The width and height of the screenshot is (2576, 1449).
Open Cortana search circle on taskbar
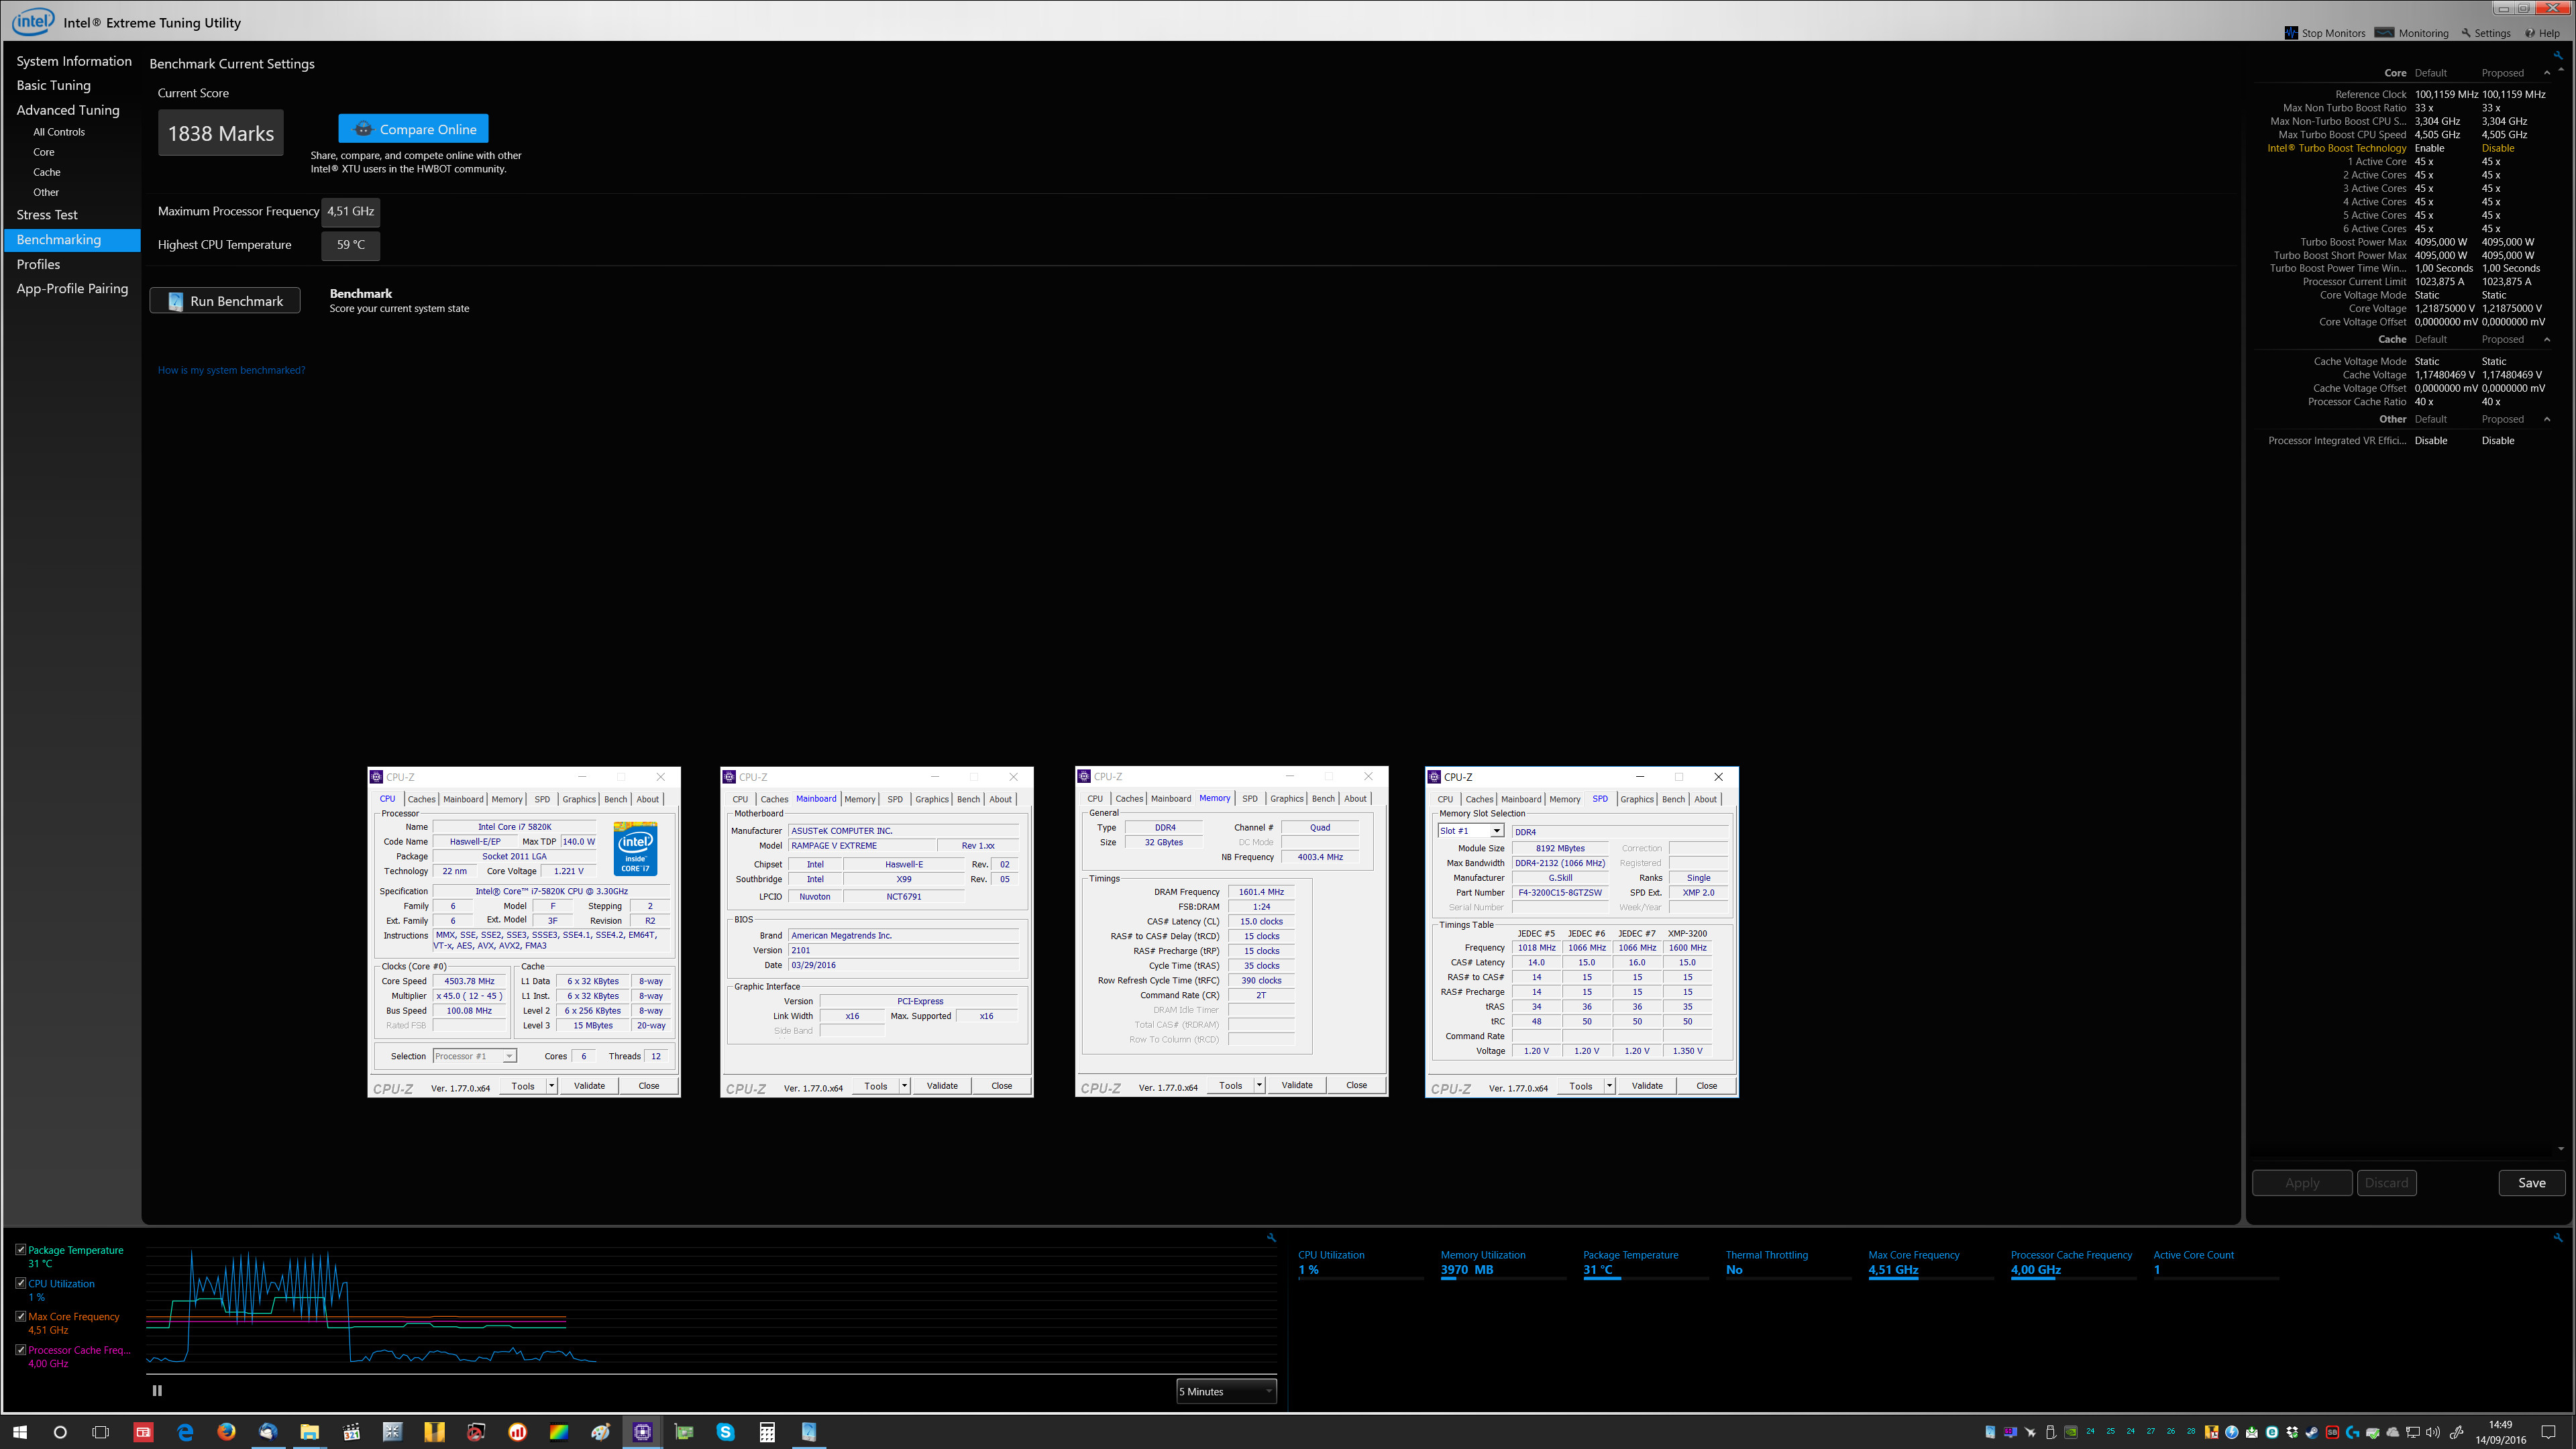point(60,1432)
